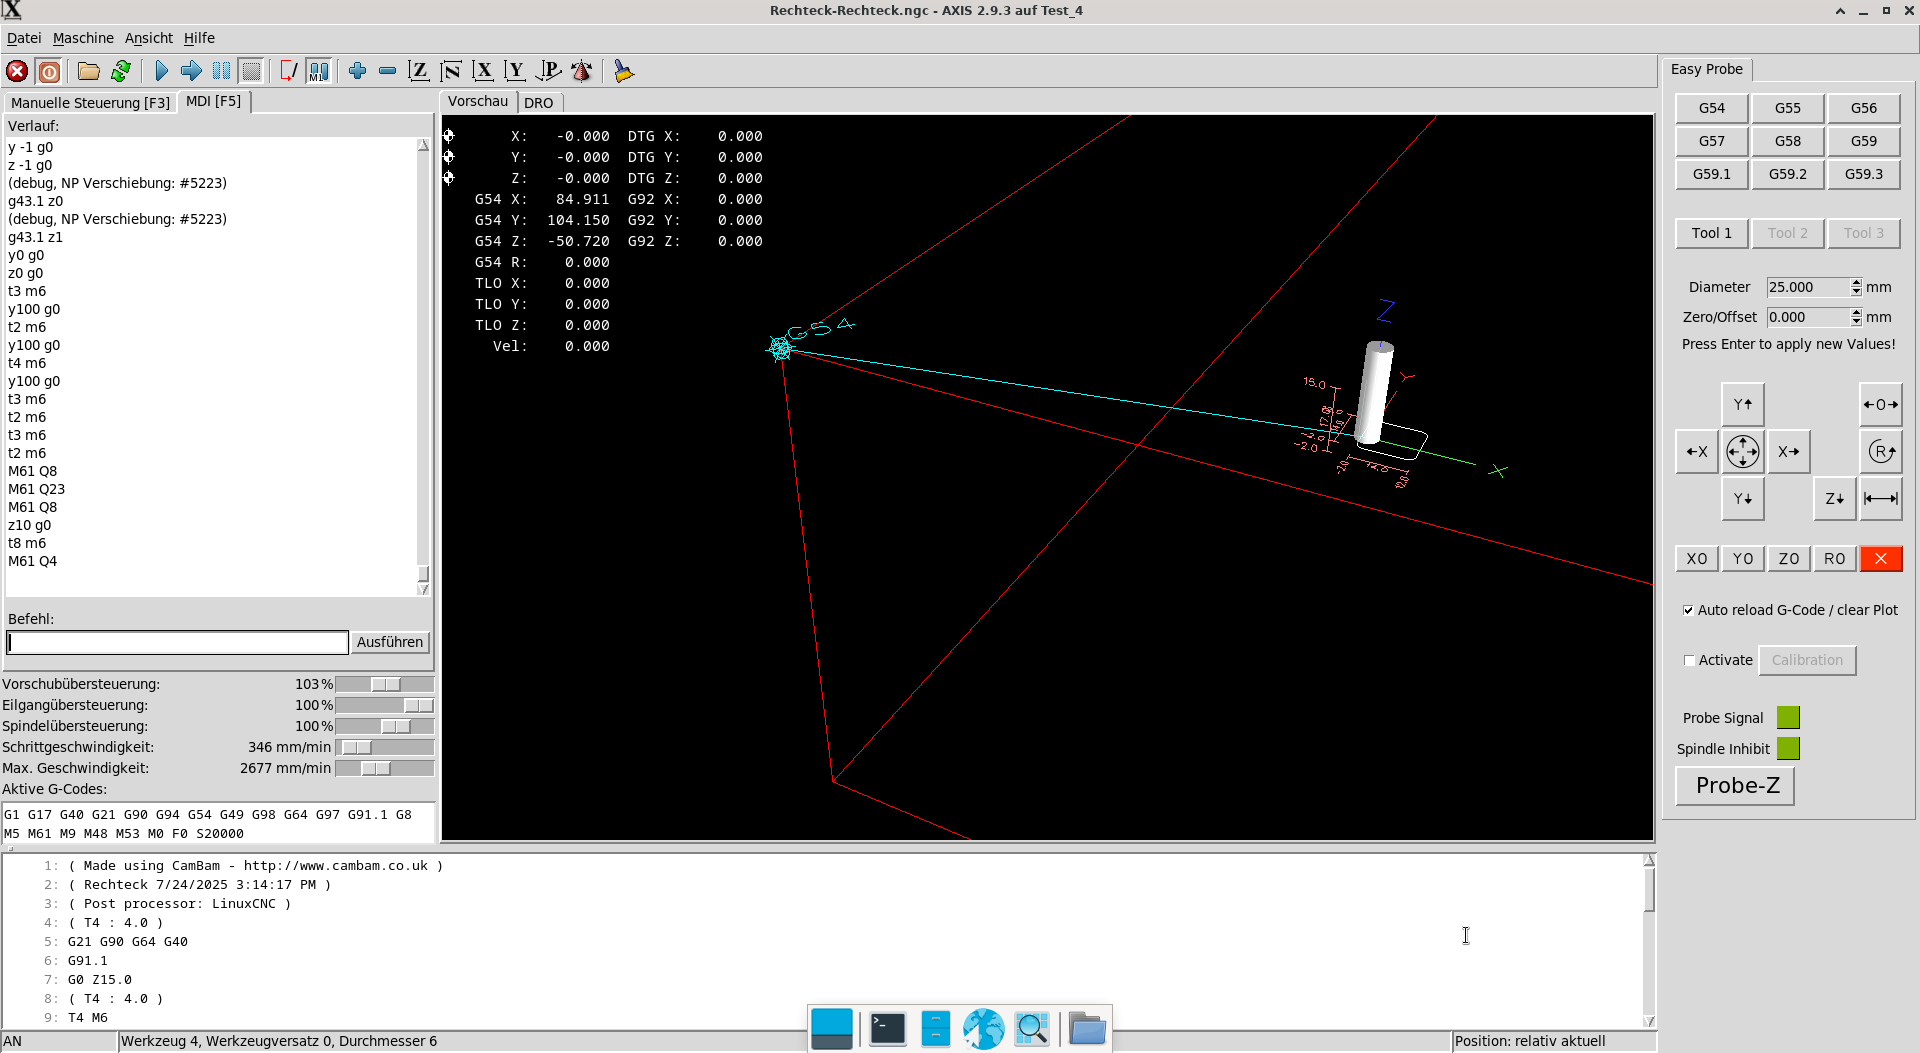This screenshot has width=1920, height=1053.
Task: Toggle block delete (skip lines with /)
Action: point(288,71)
